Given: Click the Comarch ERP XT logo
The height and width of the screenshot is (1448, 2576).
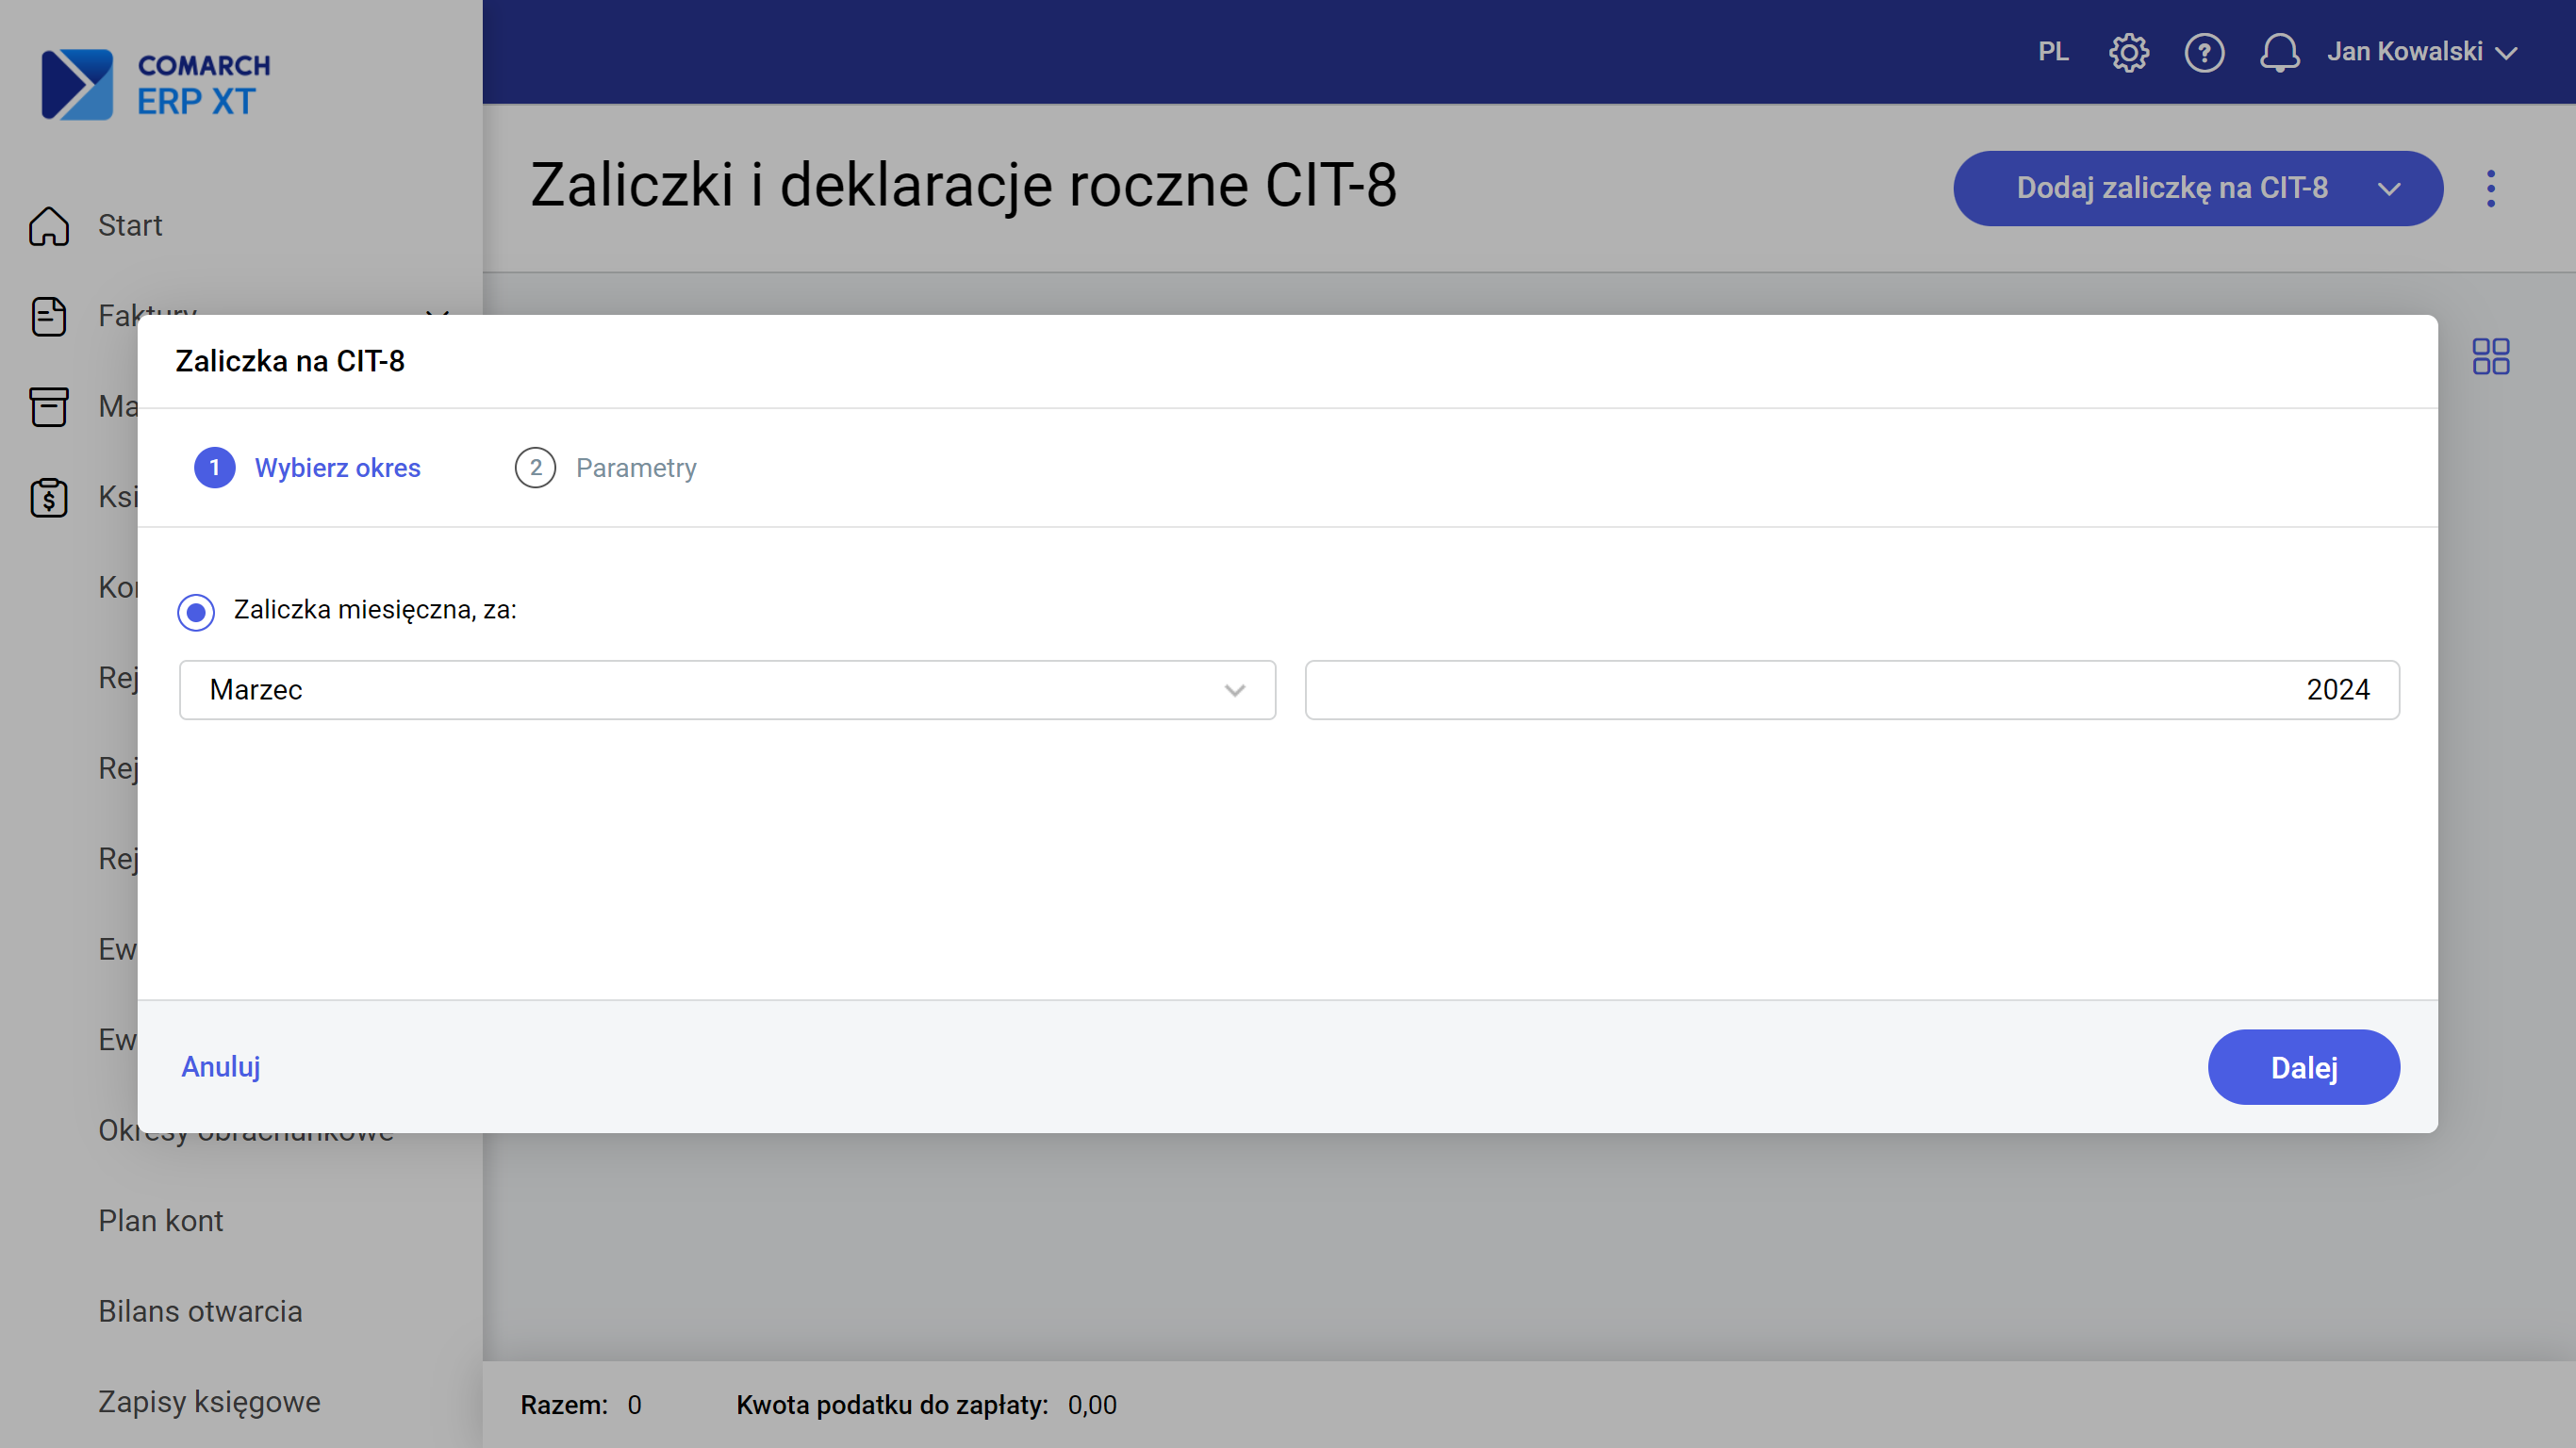Looking at the screenshot, I should coord(155,84).
